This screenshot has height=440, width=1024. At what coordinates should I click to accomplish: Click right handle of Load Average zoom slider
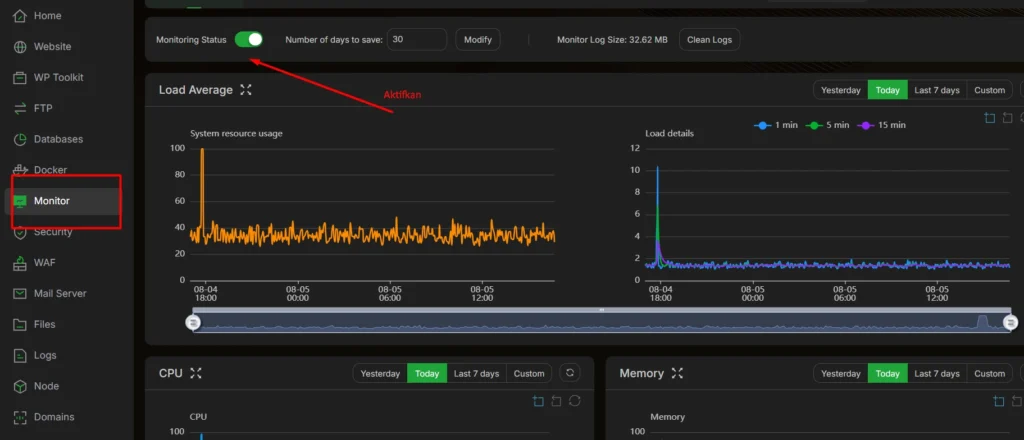pyautogui.click(x=1010, y=322)
